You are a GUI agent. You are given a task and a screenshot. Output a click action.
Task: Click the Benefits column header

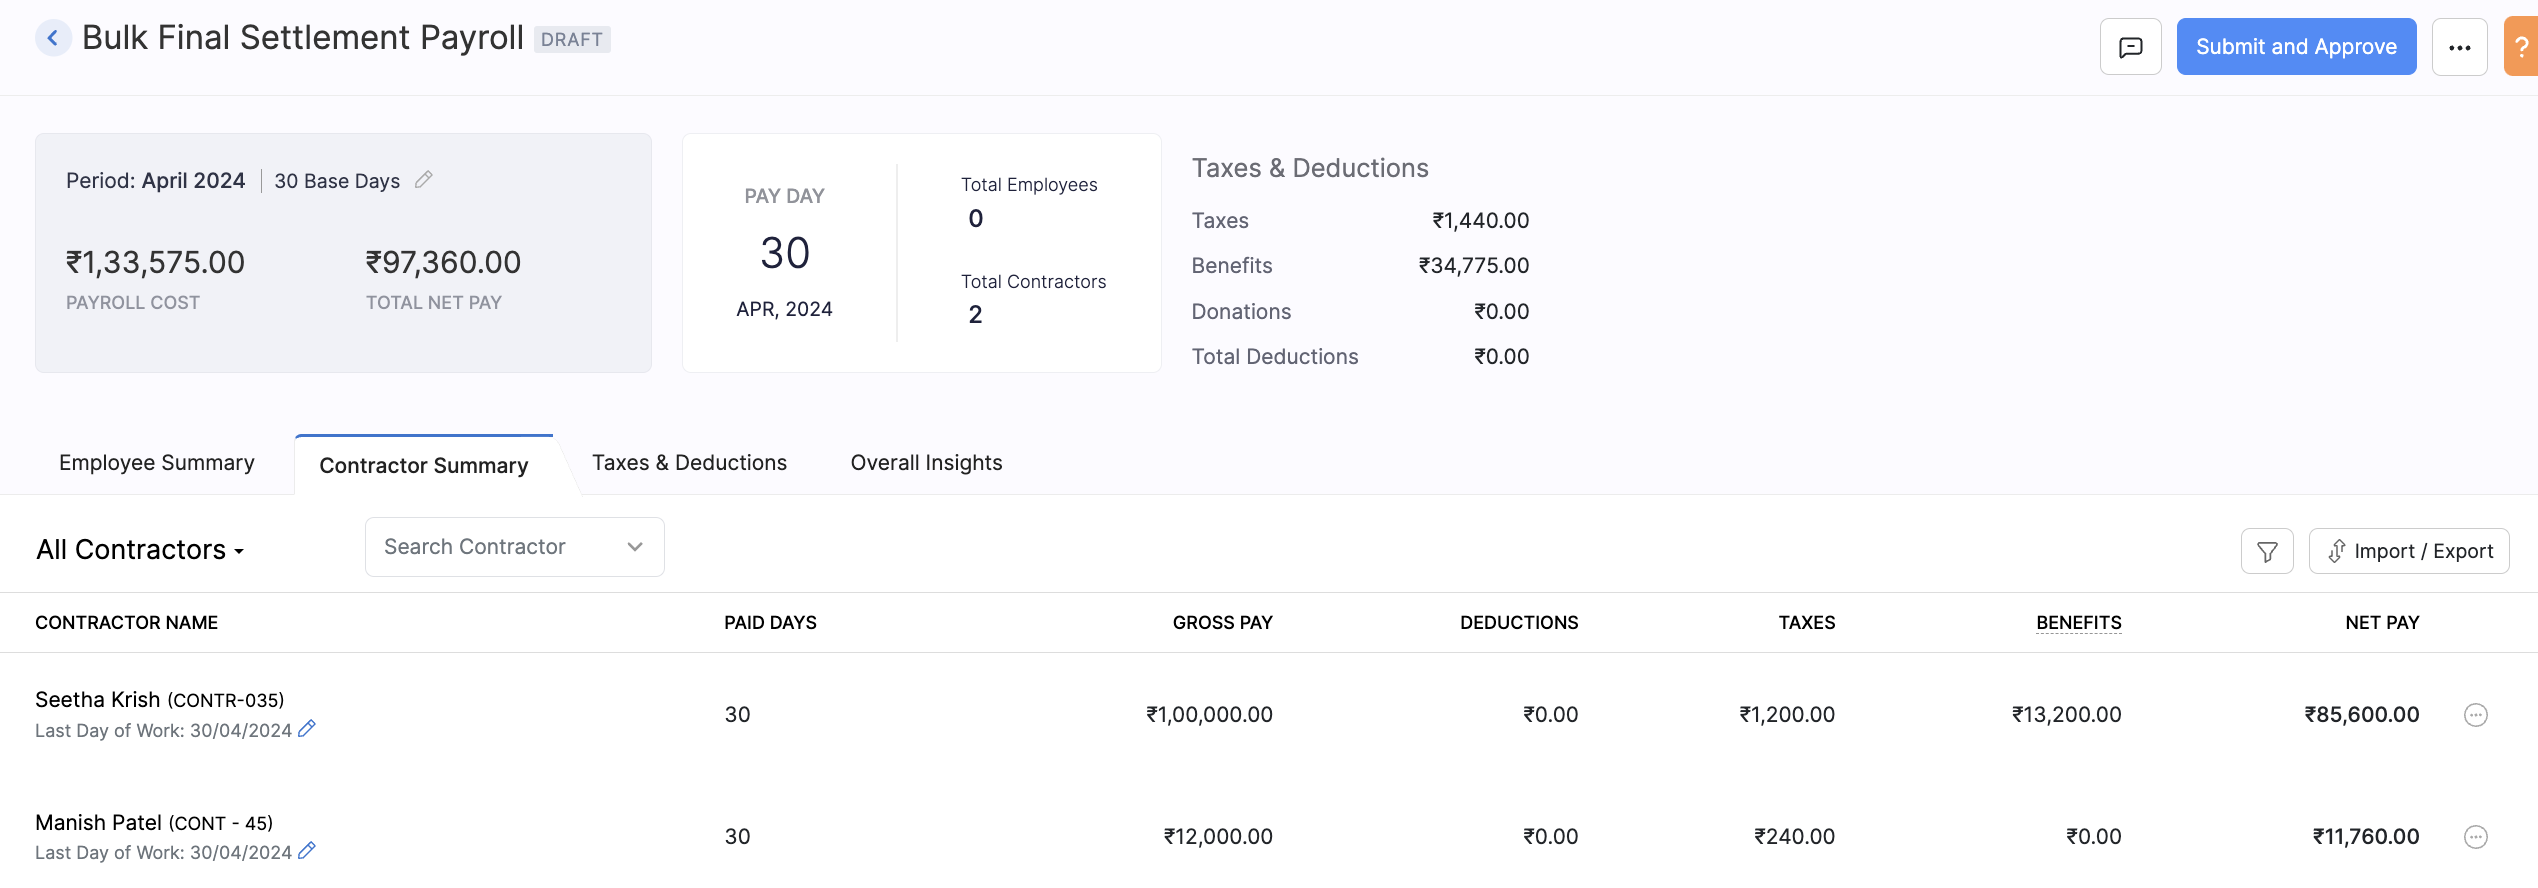tap(2078, 623)
